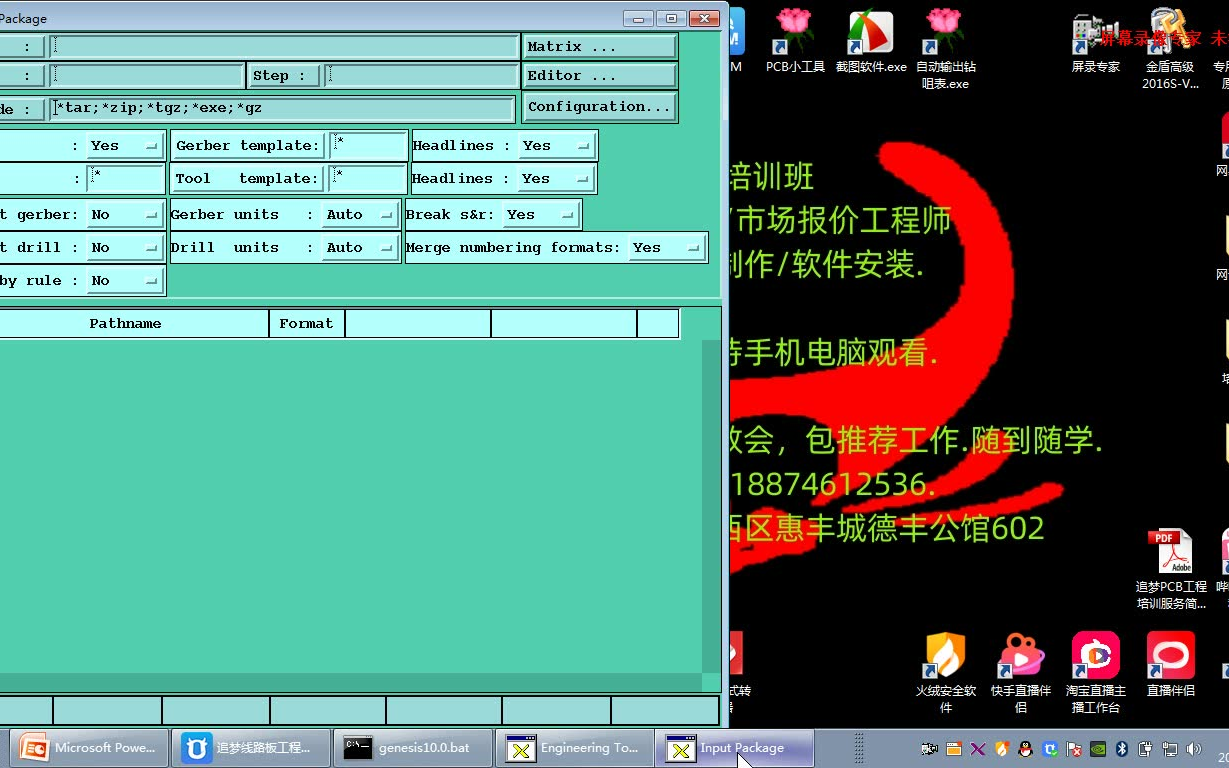Open the Gerber units dropdown
The image size is (1229, 768).
click(385, 214)
